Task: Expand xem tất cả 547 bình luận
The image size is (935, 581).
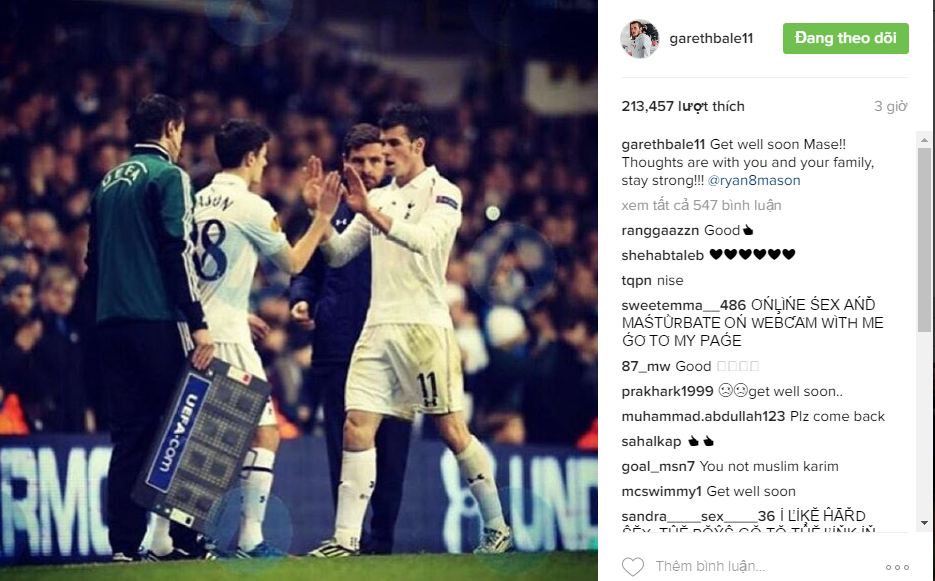Action: coord(701,205)
